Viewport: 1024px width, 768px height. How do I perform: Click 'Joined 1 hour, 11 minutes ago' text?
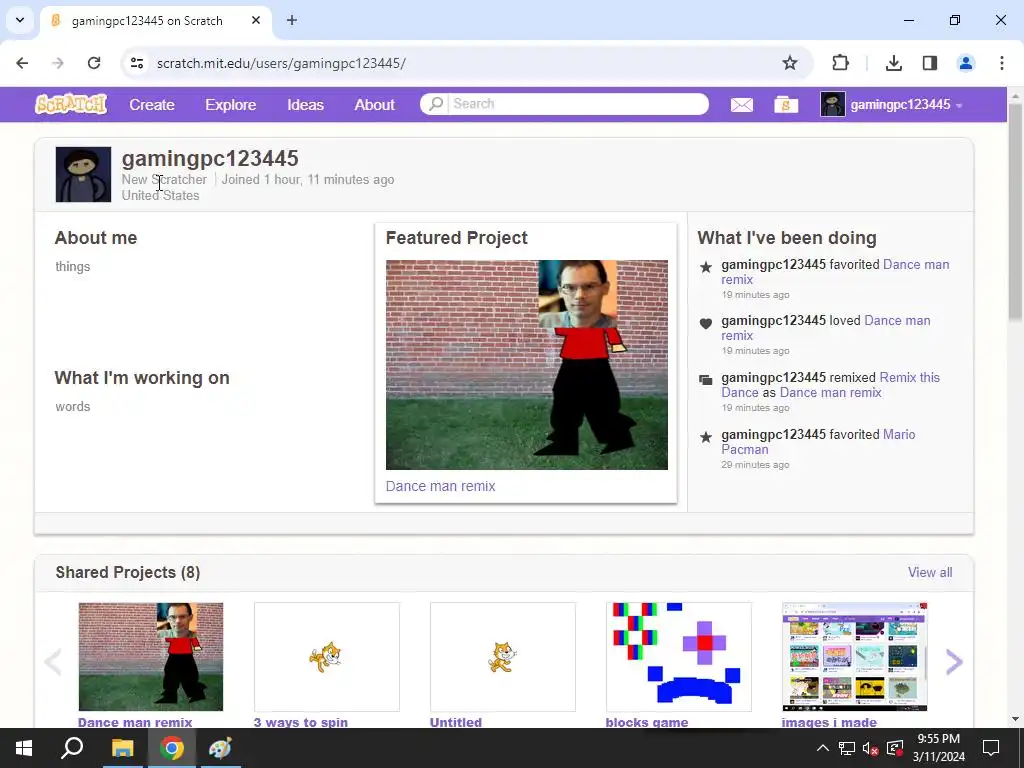coord(308,180)
